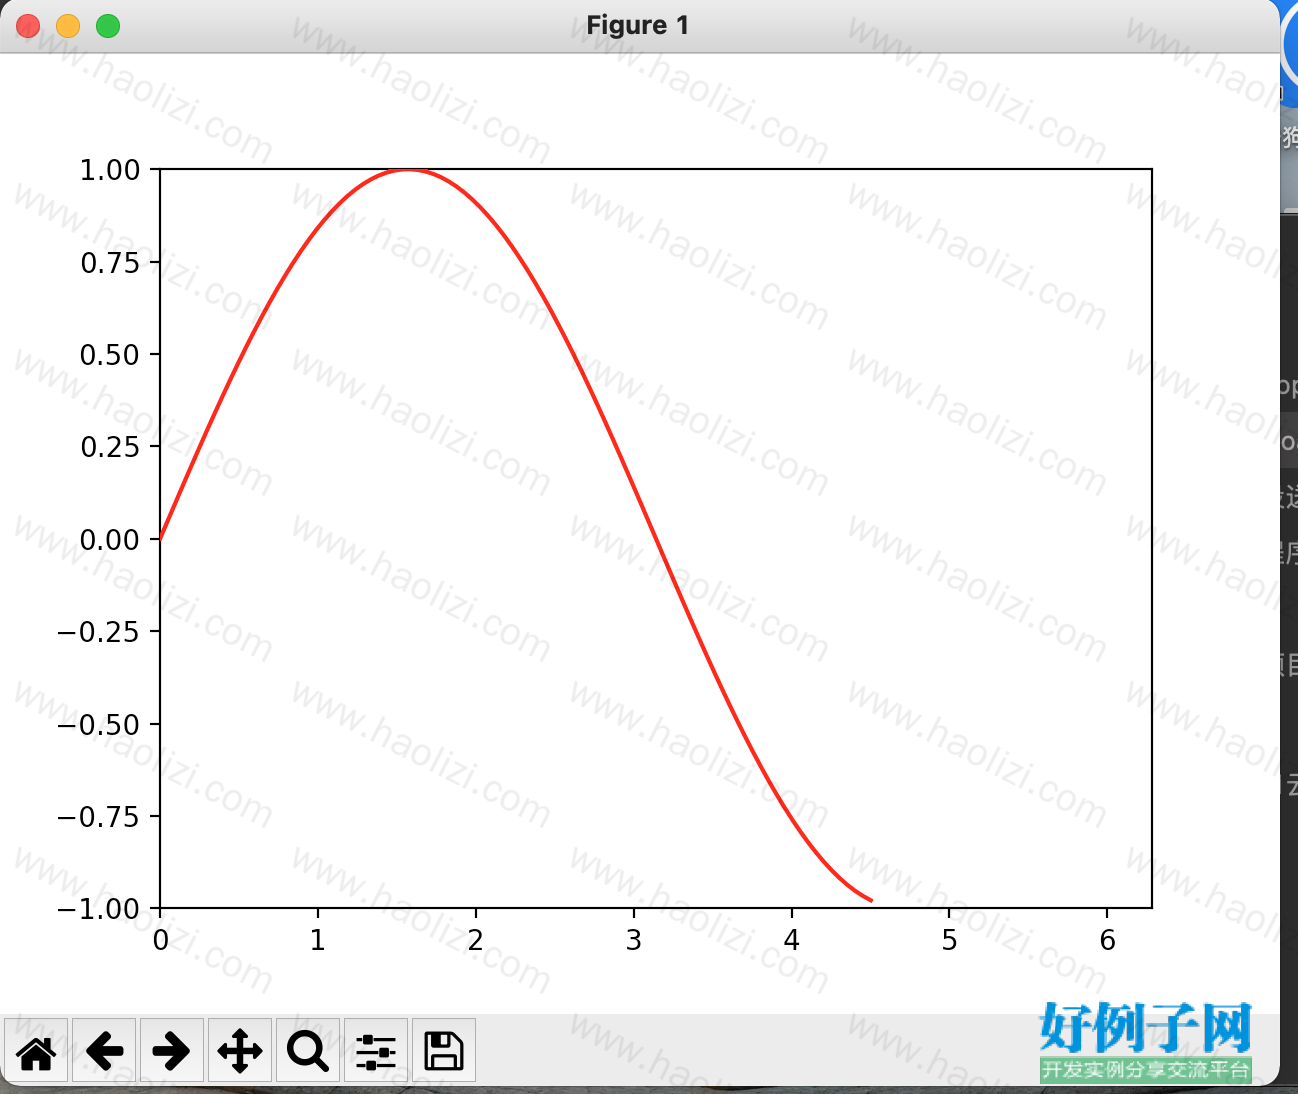Click x-axis tick label 3
Screen dimensions: 1298x1094
coord(634,940)
